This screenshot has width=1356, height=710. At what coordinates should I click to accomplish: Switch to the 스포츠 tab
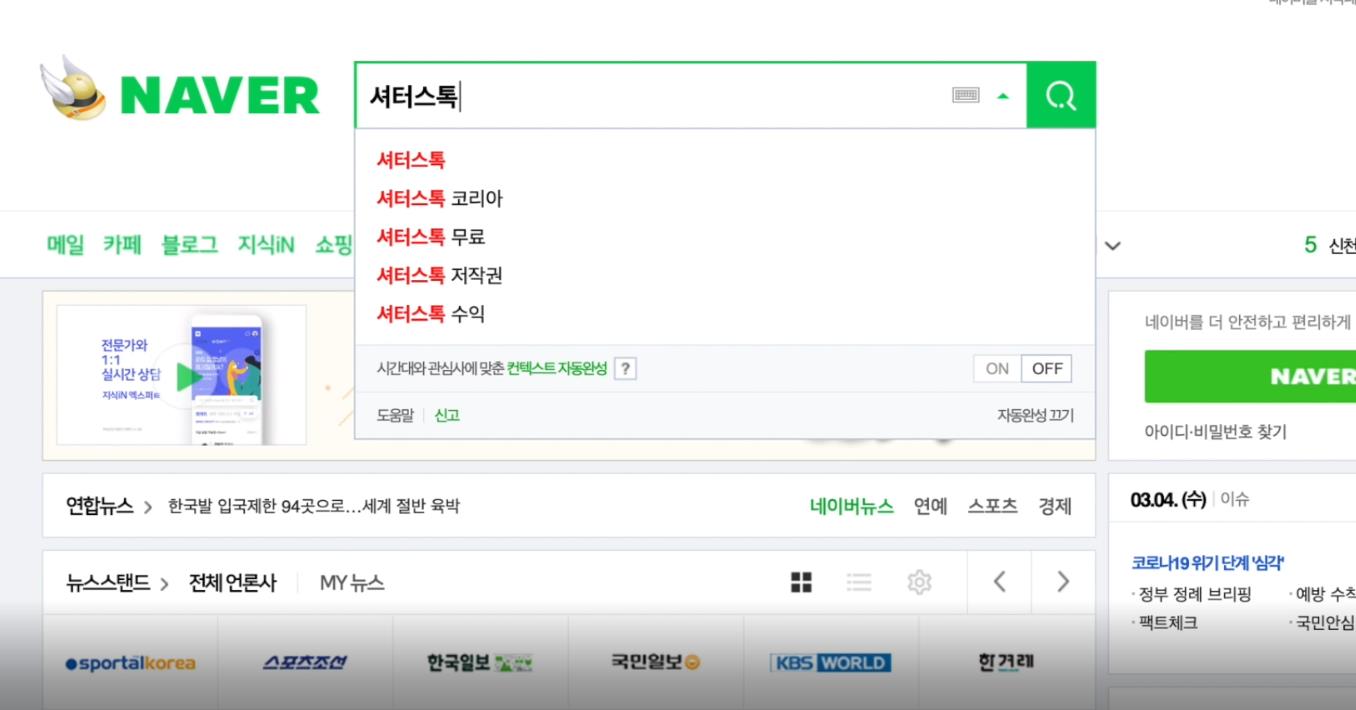(x=993, y=506)
